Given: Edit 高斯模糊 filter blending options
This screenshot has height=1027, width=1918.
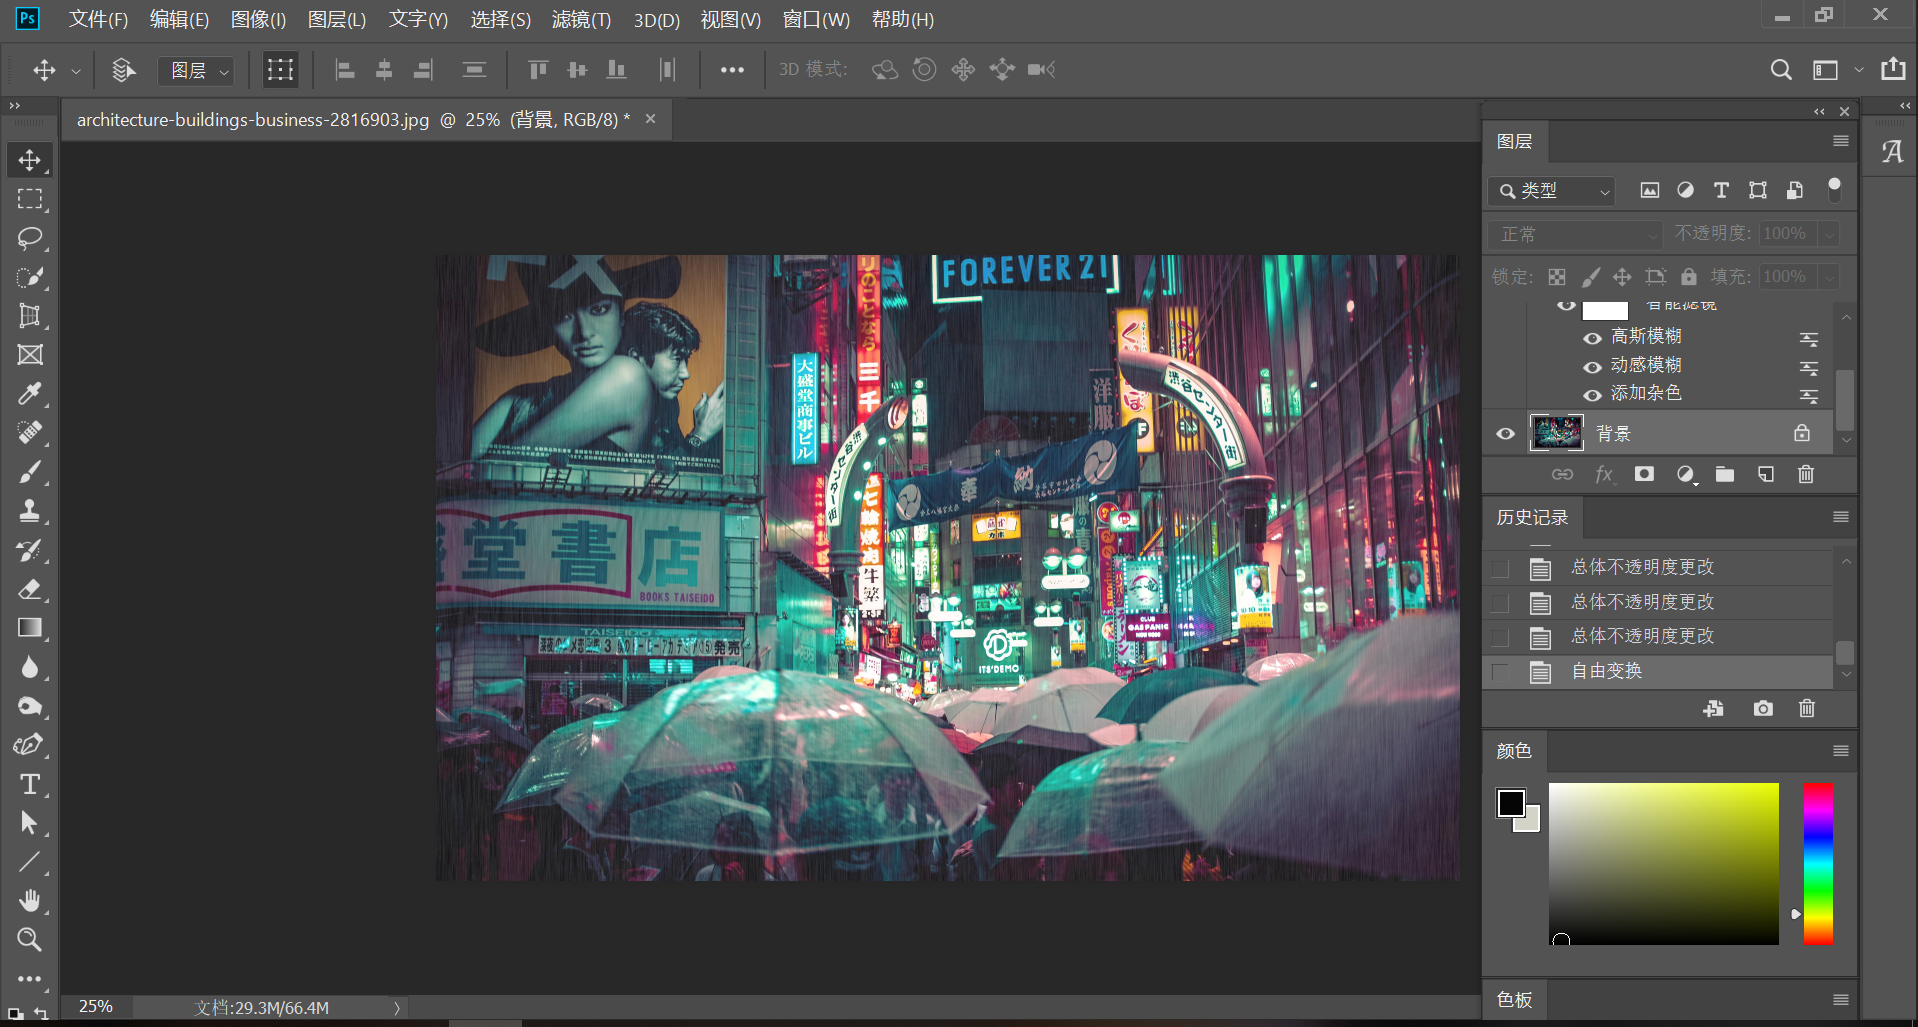Looking at the screenshot, I should (1809, 339).
